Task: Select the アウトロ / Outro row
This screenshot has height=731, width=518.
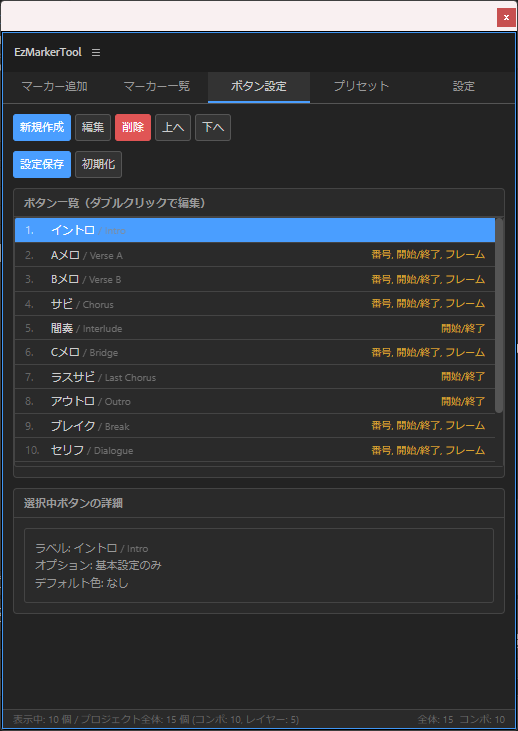Action: click(x=255, y=401)
